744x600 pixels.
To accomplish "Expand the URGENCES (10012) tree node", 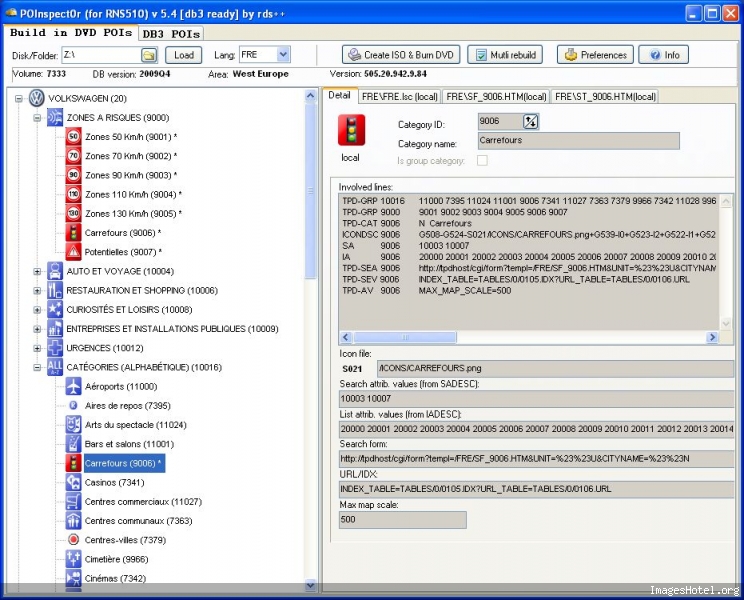I will click(38, 348).
